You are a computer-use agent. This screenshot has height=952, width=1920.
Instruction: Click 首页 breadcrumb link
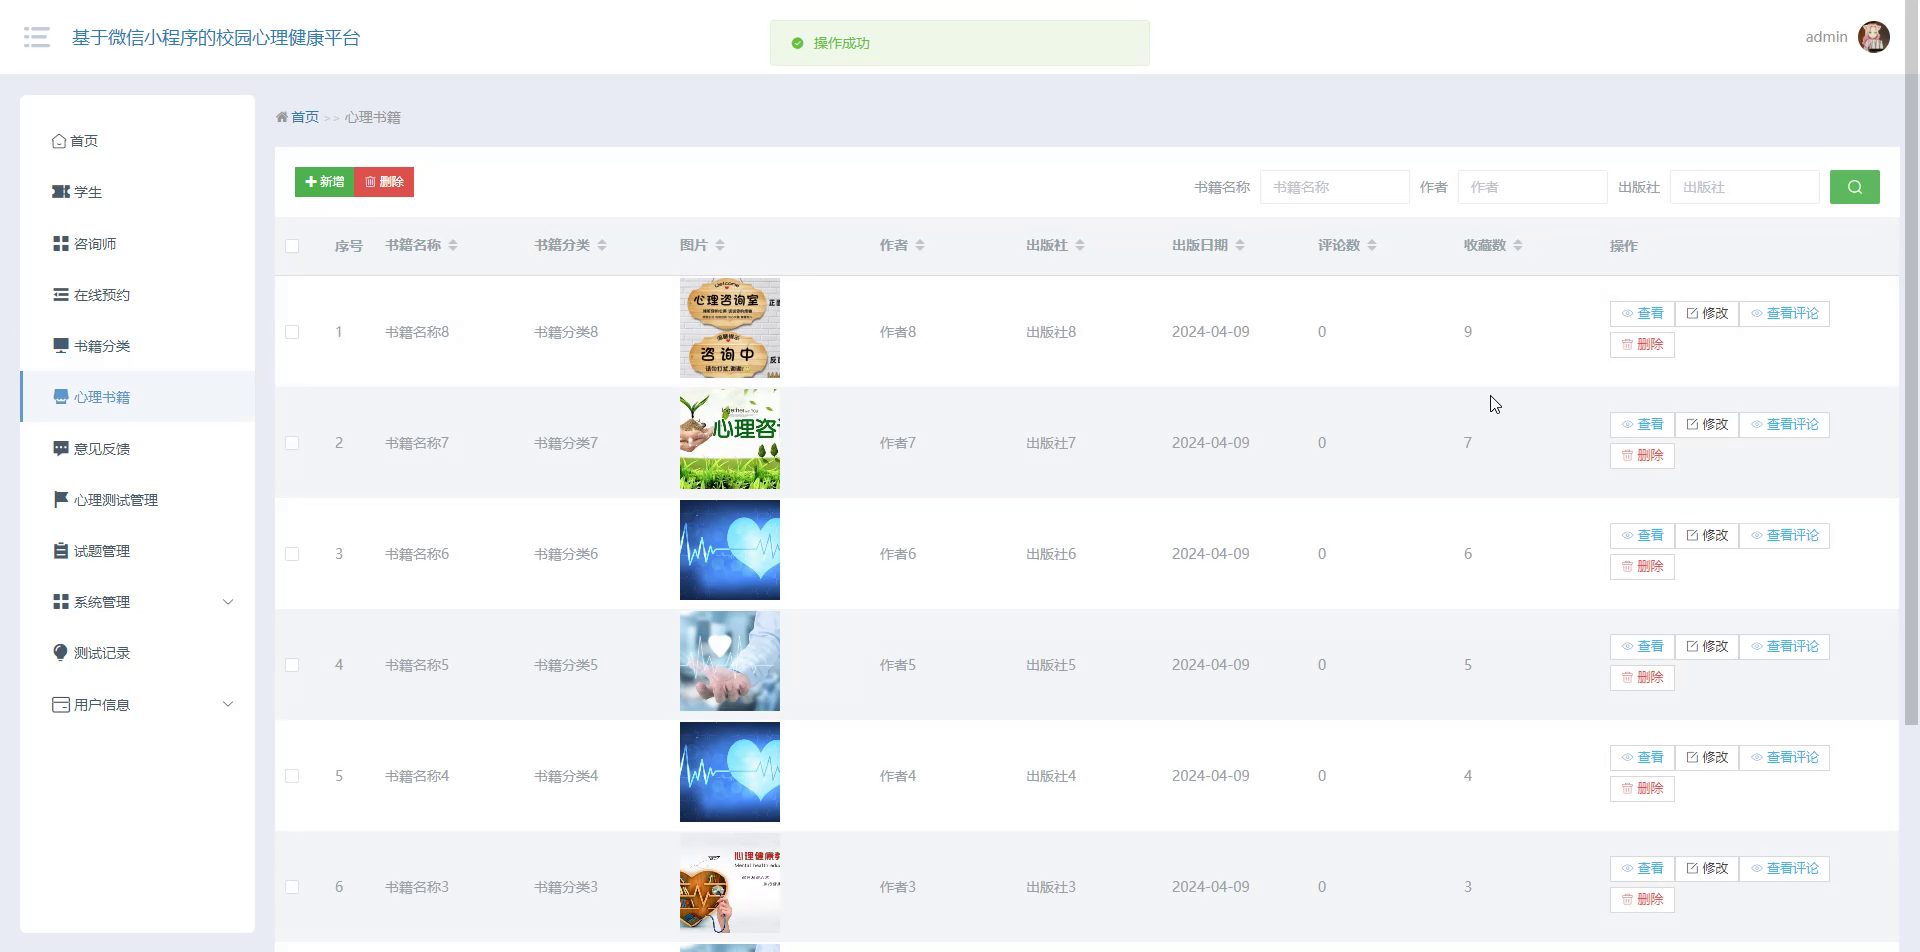point(305,117)
